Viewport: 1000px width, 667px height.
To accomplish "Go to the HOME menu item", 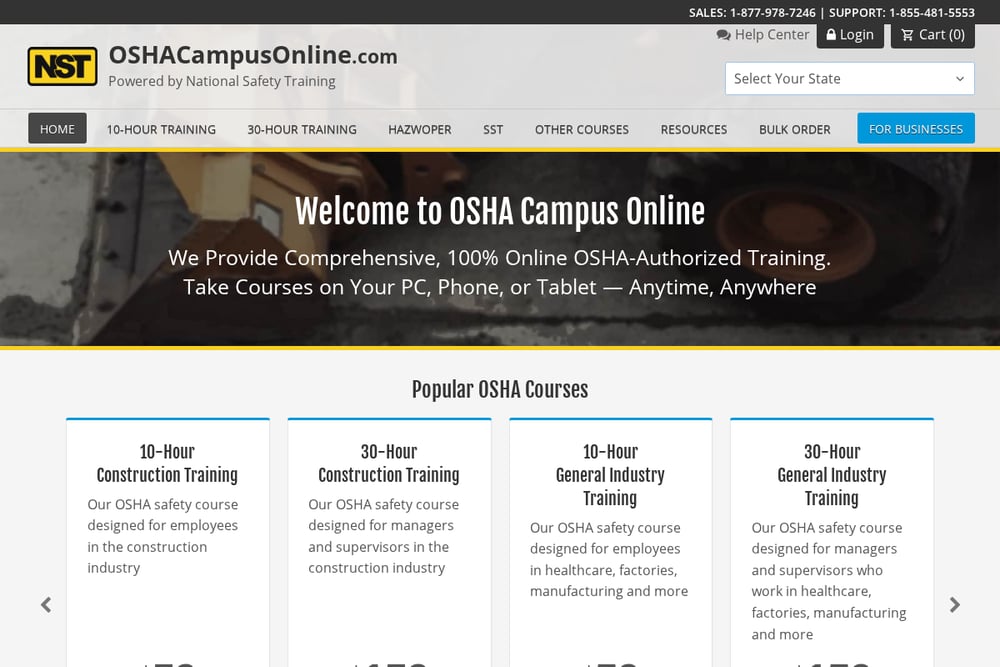I will [57, 129].
